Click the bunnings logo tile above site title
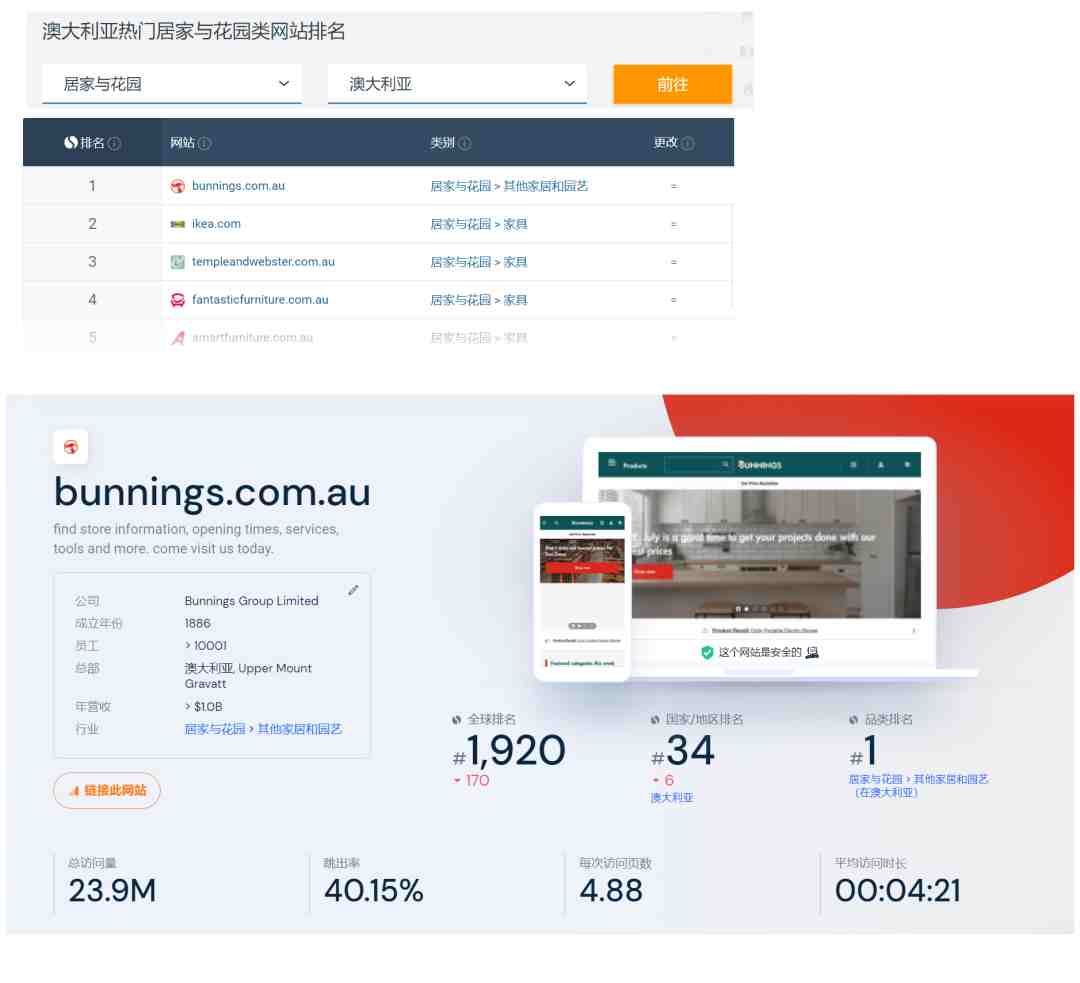The width and height of the screenshot is (1080, 983). click(x=70, y=447)
